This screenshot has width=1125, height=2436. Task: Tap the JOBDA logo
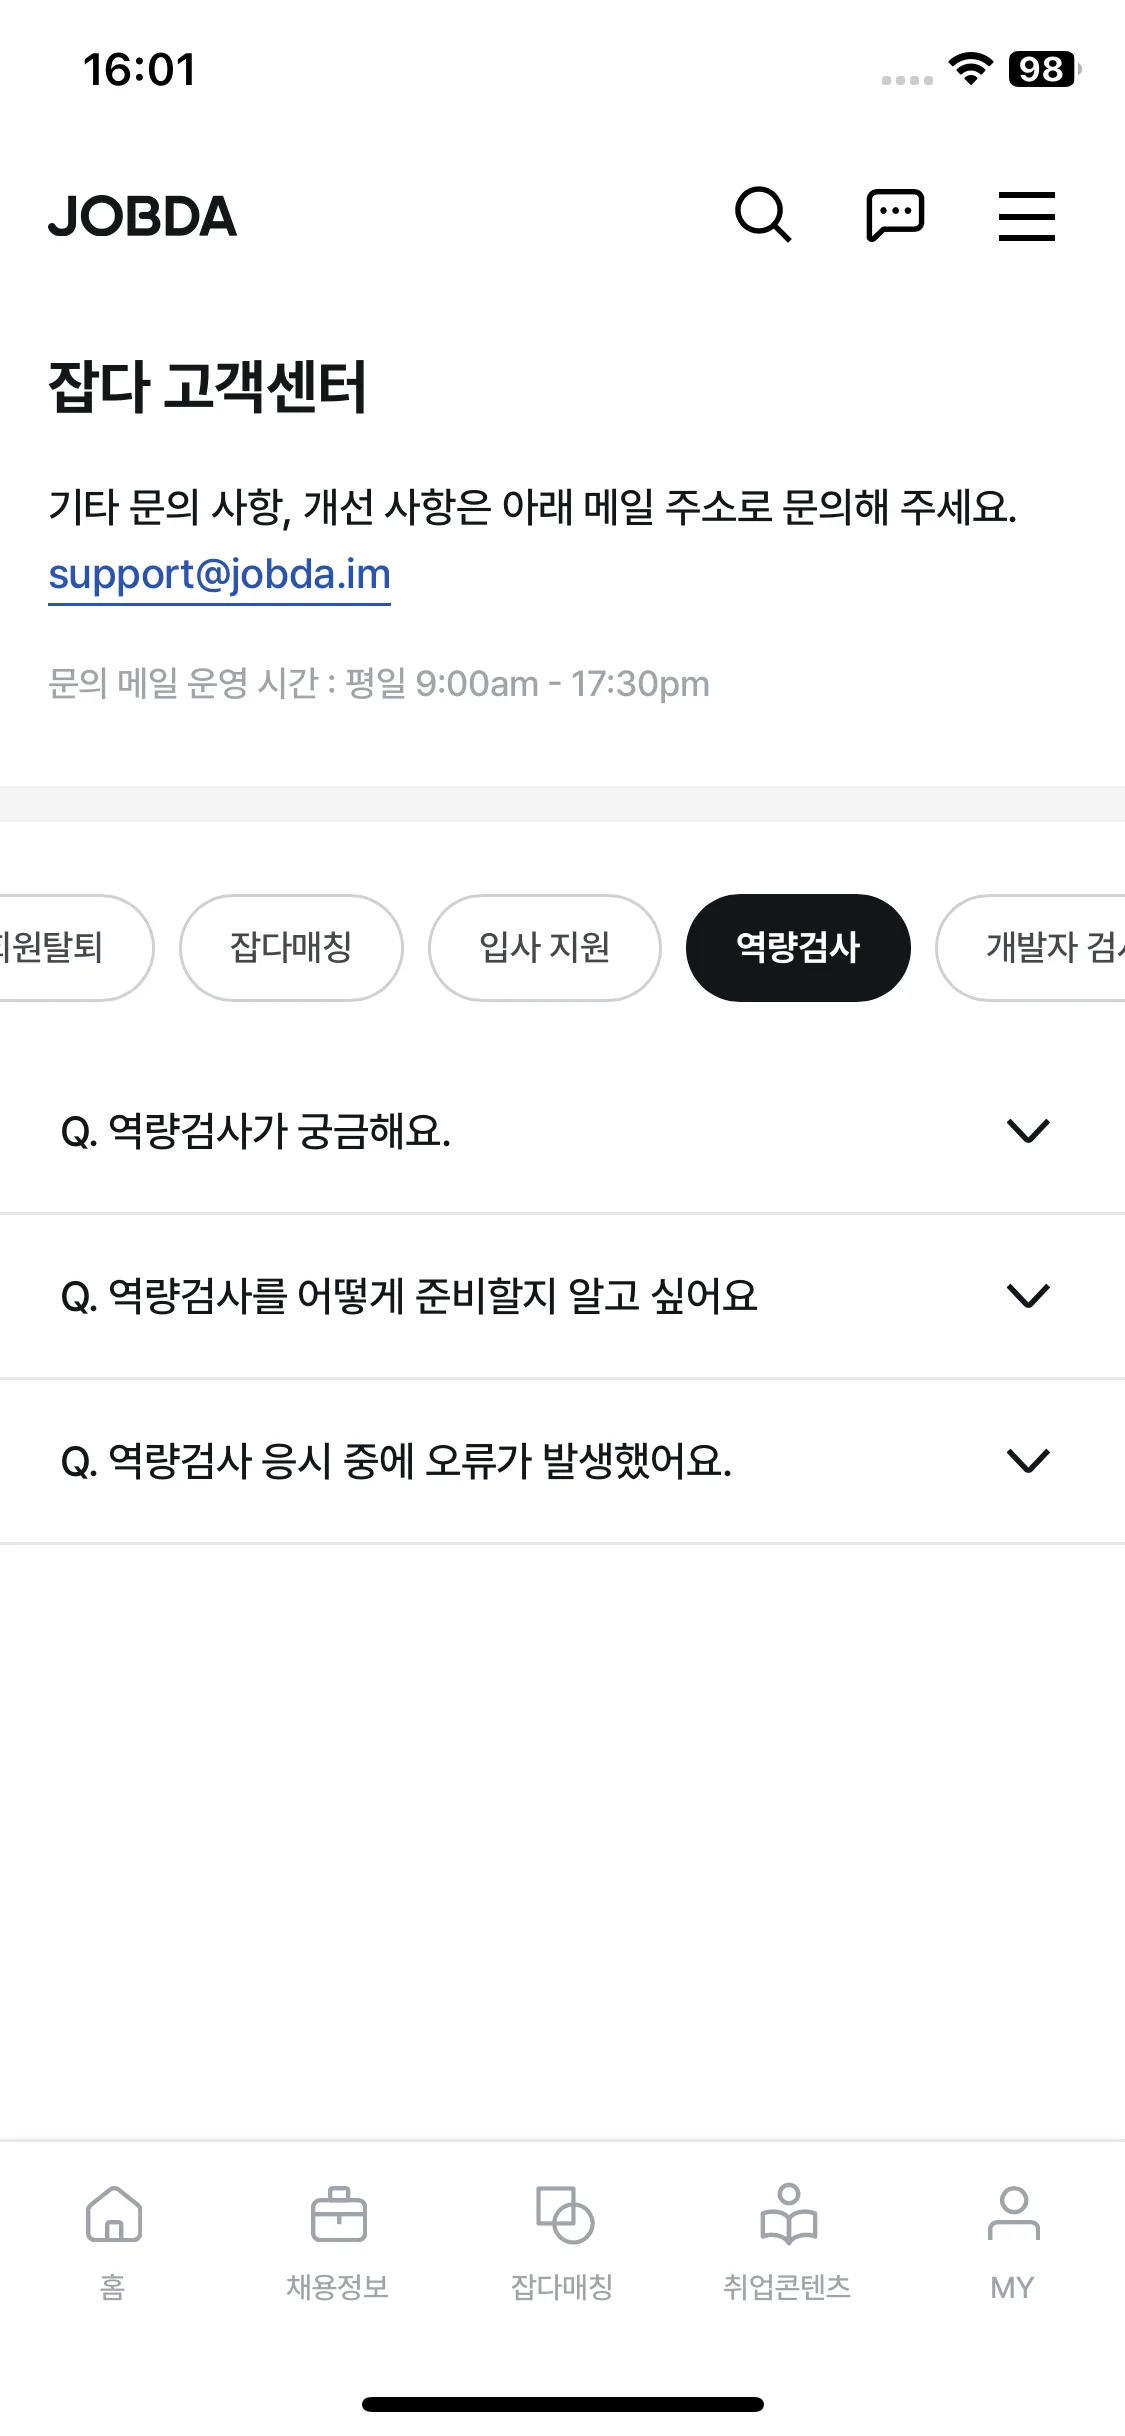pyautogui.click(x=142, y=216)
